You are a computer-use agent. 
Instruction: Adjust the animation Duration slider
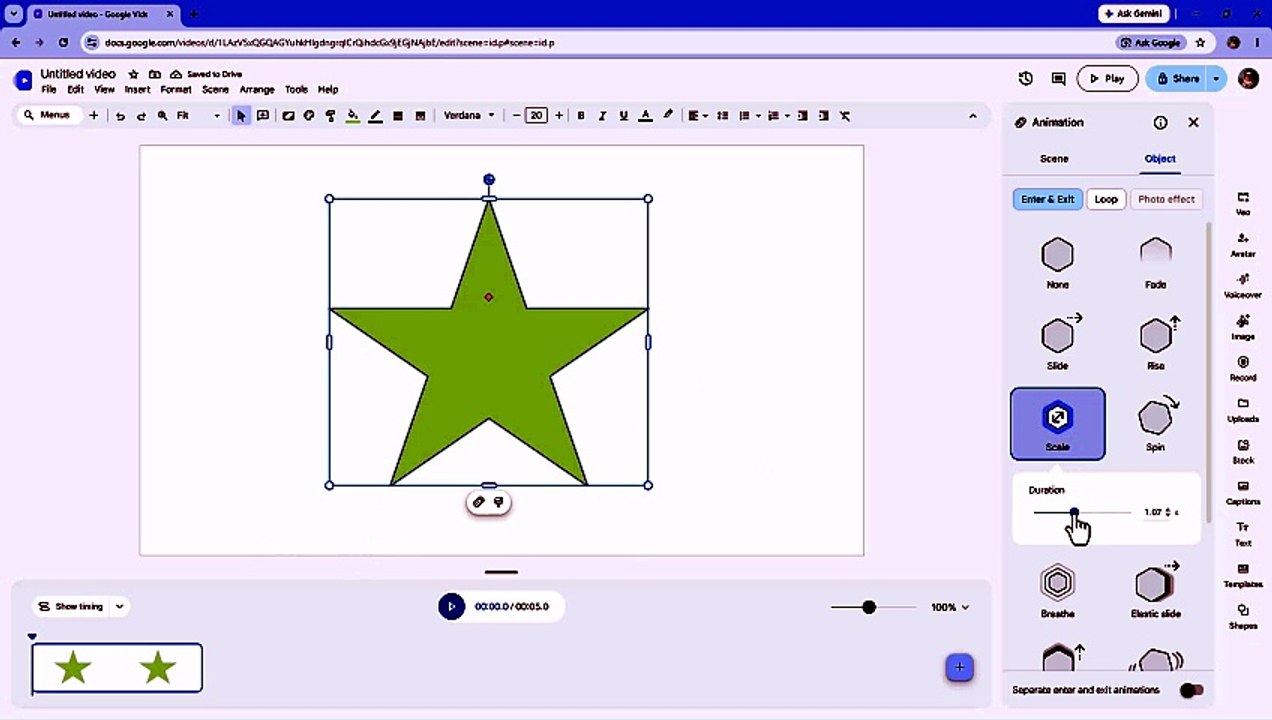coord(1082,512)
